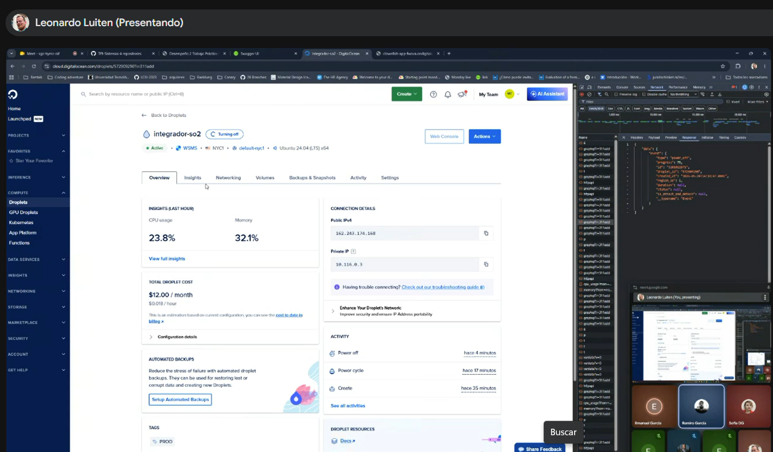Open Meet self-view more options
This screenshot has height=452, width=773.
click(765, 297)
